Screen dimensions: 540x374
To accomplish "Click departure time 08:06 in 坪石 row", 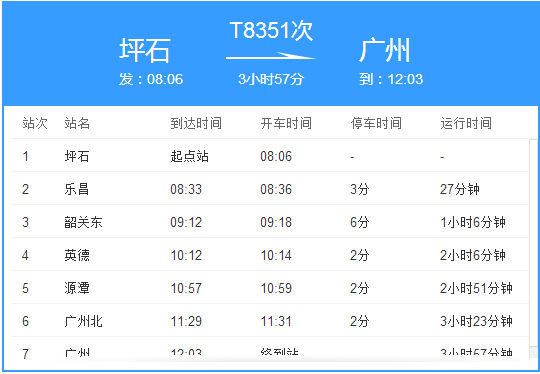I will pos(276,156).
